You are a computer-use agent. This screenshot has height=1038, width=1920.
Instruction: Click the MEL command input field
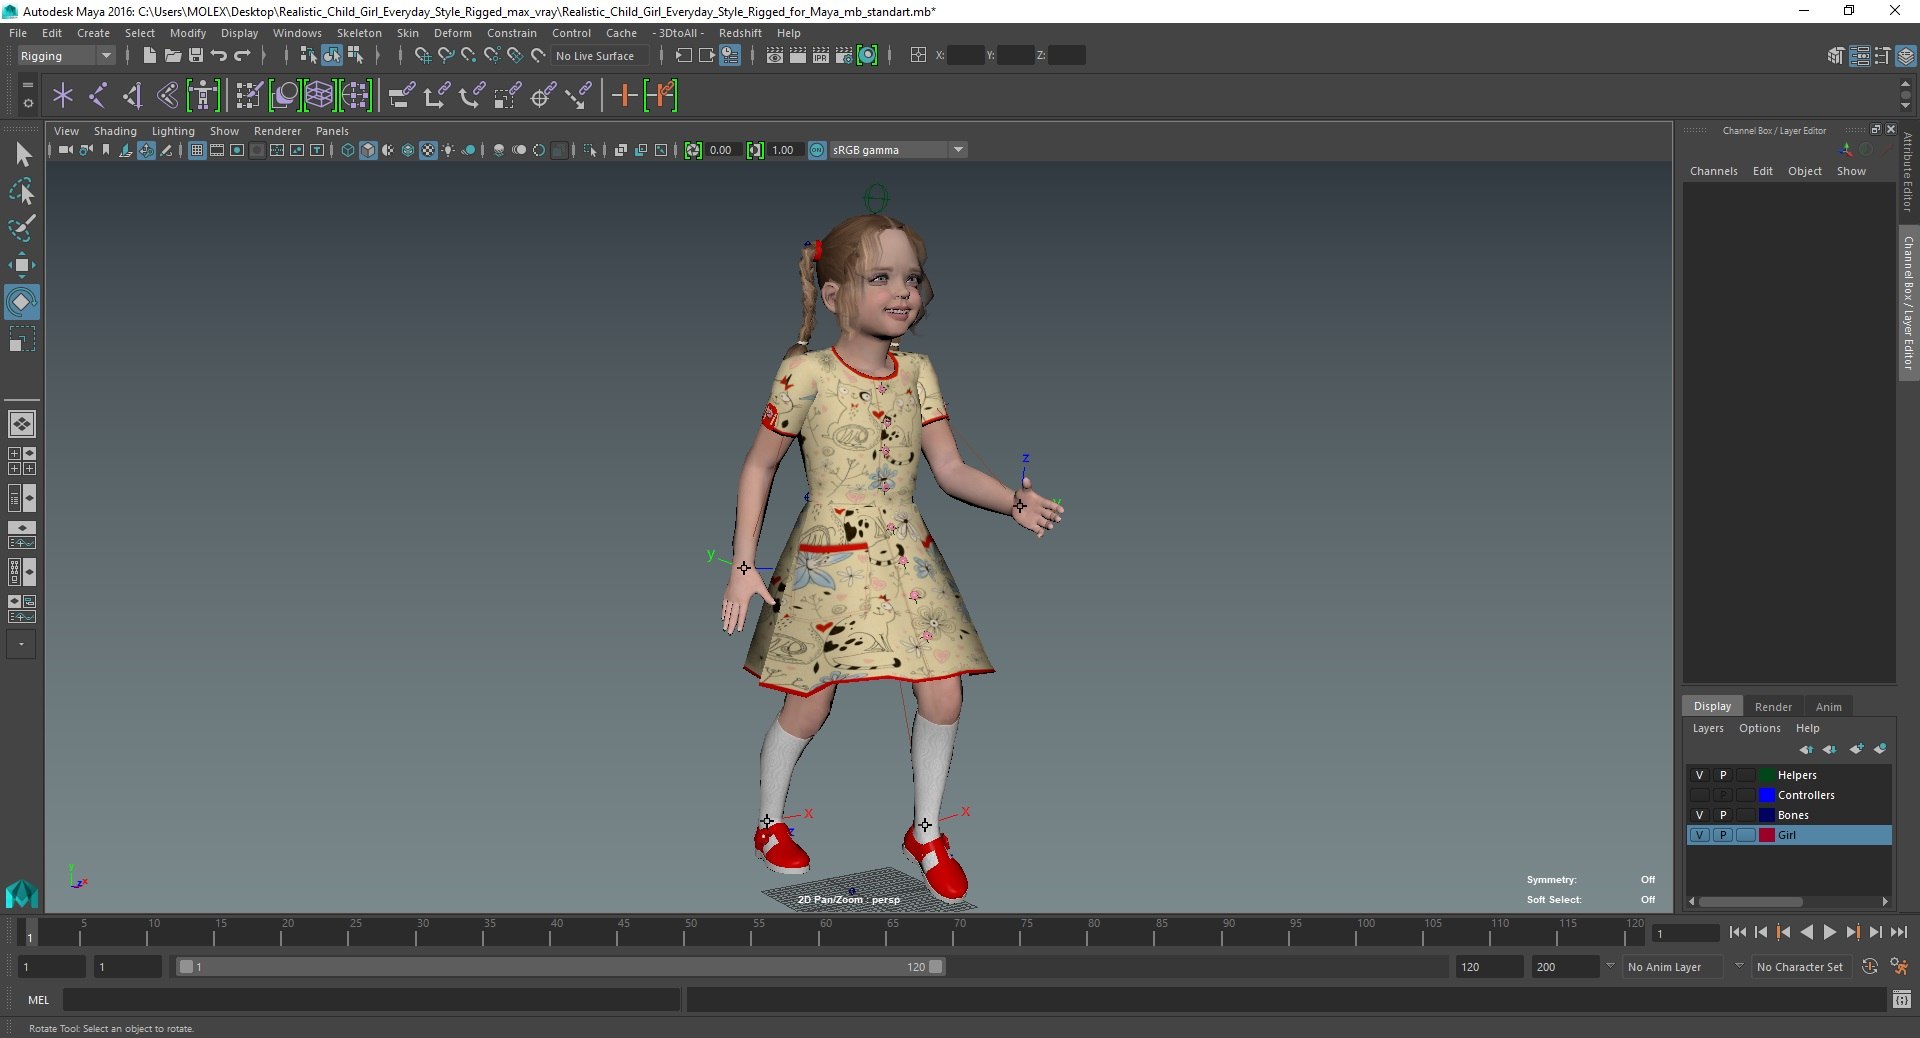[x=371, y=999]
